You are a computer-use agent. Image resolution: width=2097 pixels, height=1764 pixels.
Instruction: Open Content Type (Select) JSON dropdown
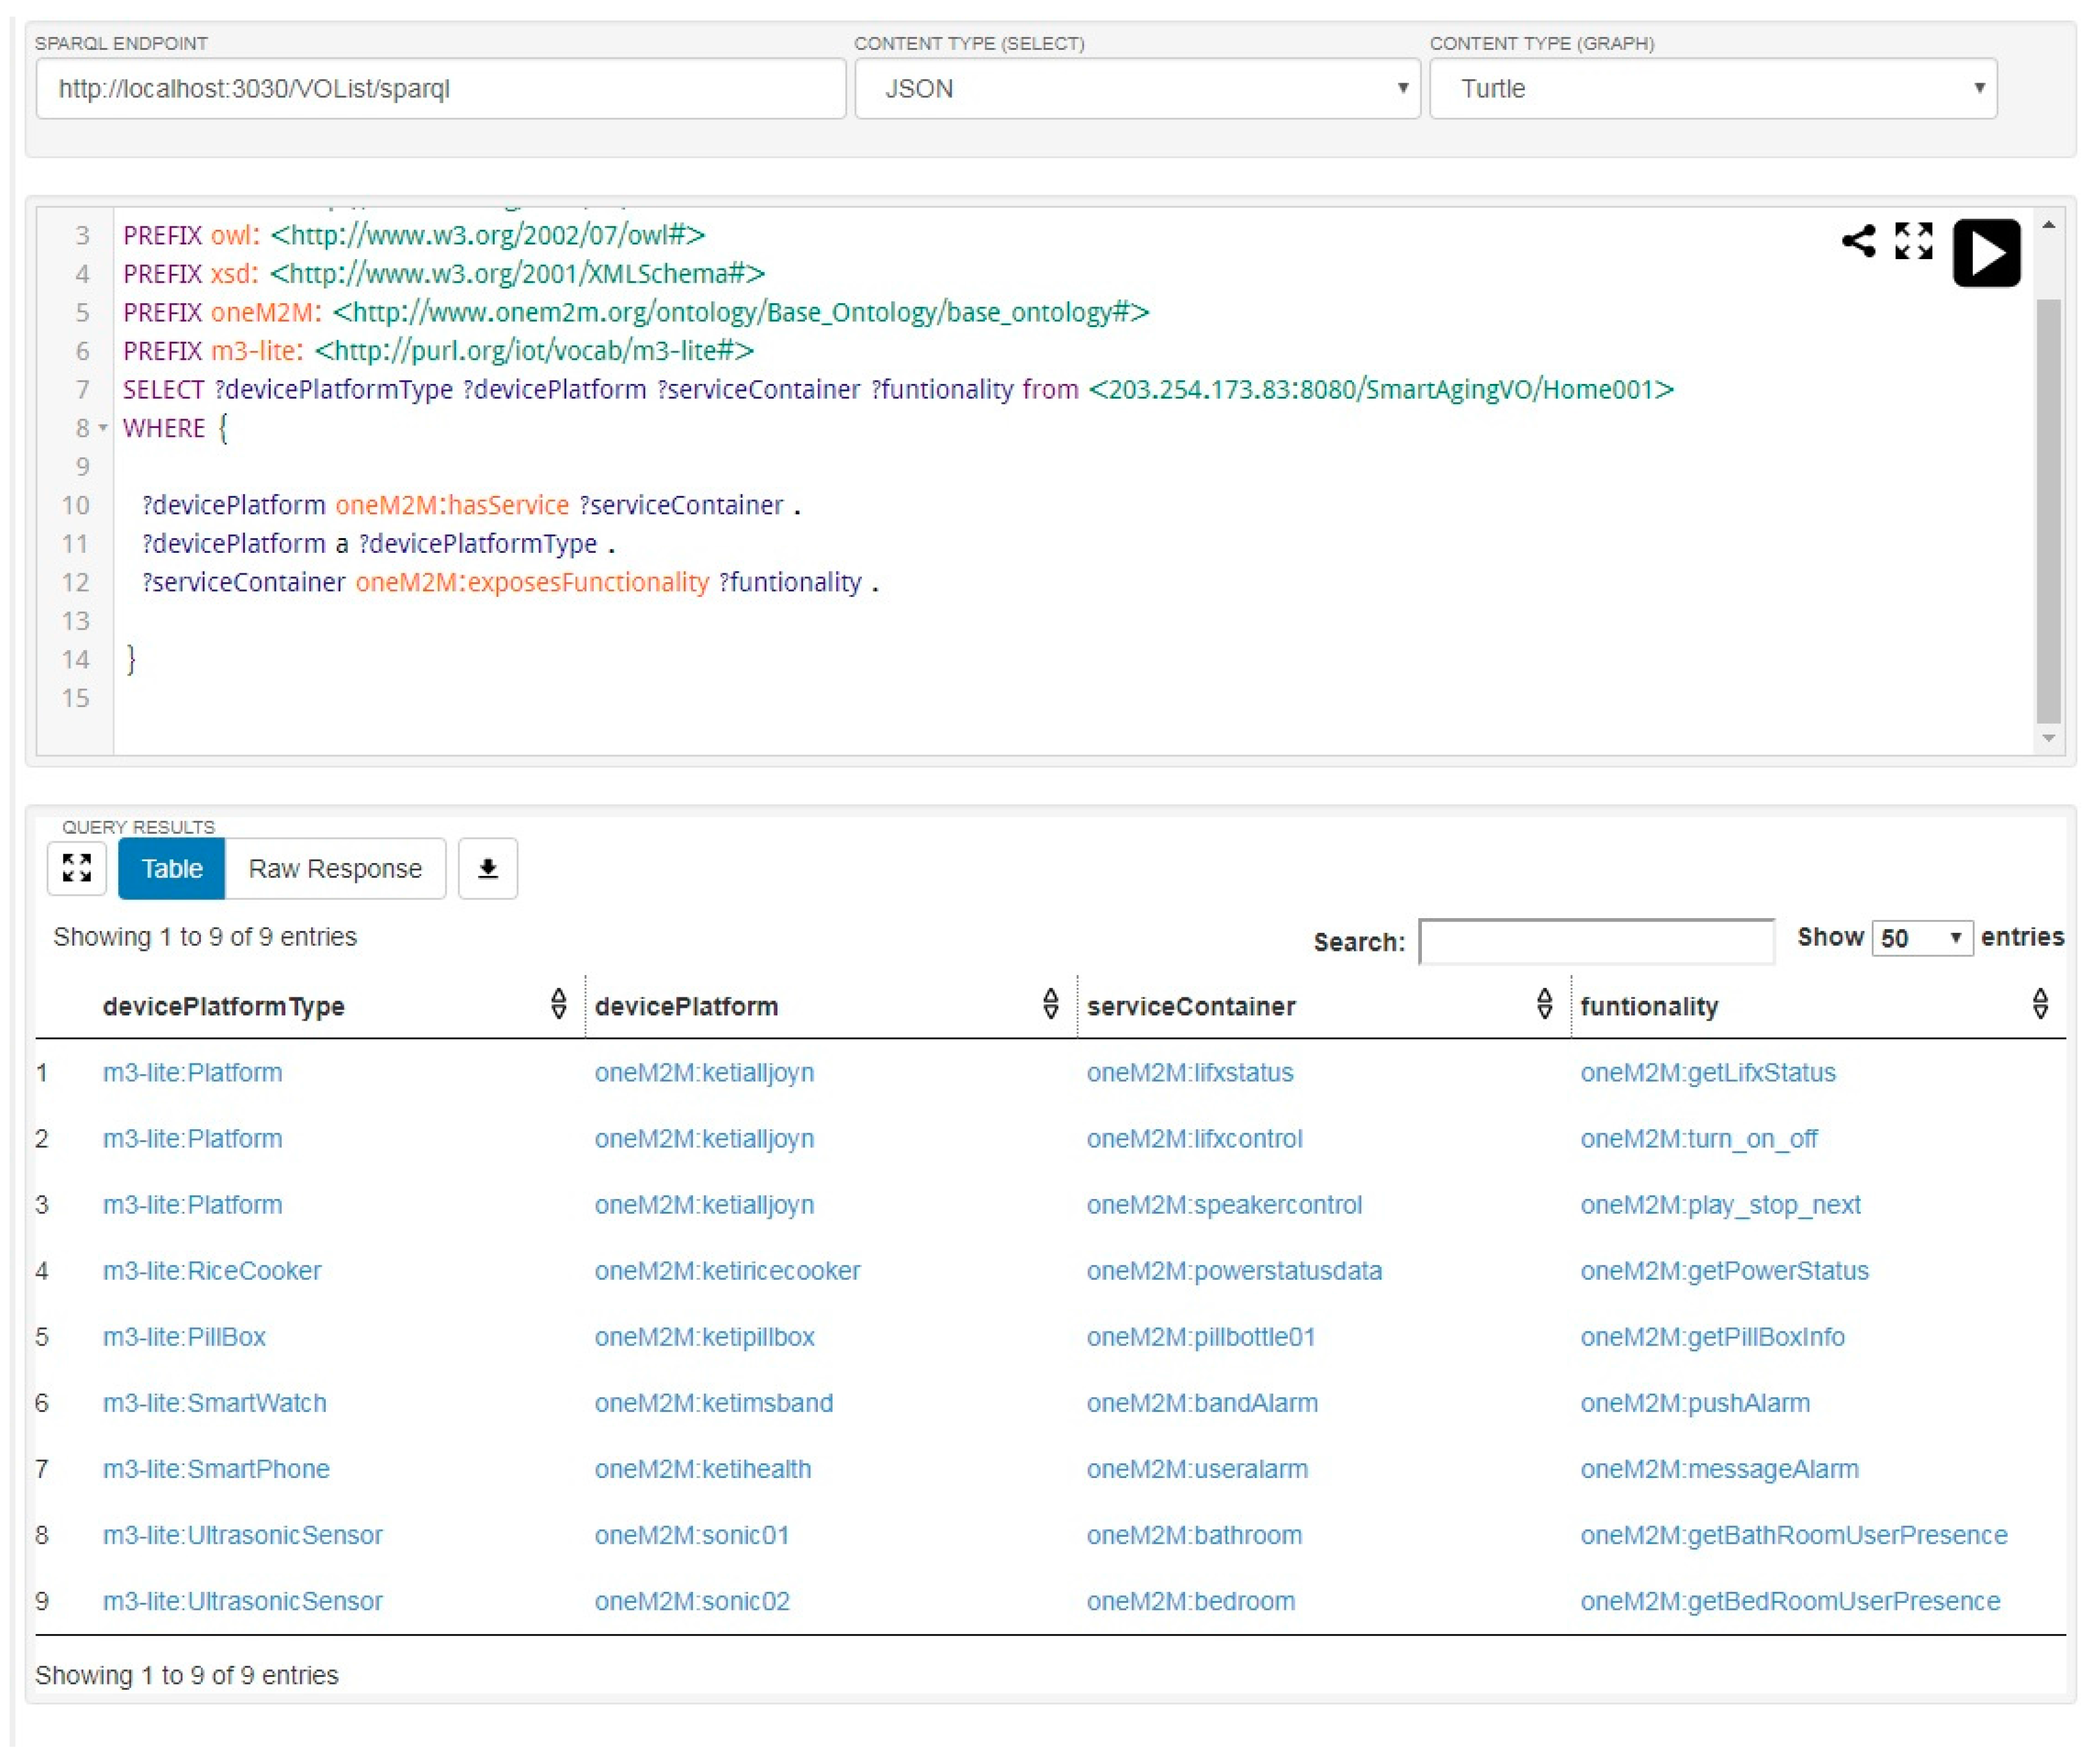[x=1137, y=89]
